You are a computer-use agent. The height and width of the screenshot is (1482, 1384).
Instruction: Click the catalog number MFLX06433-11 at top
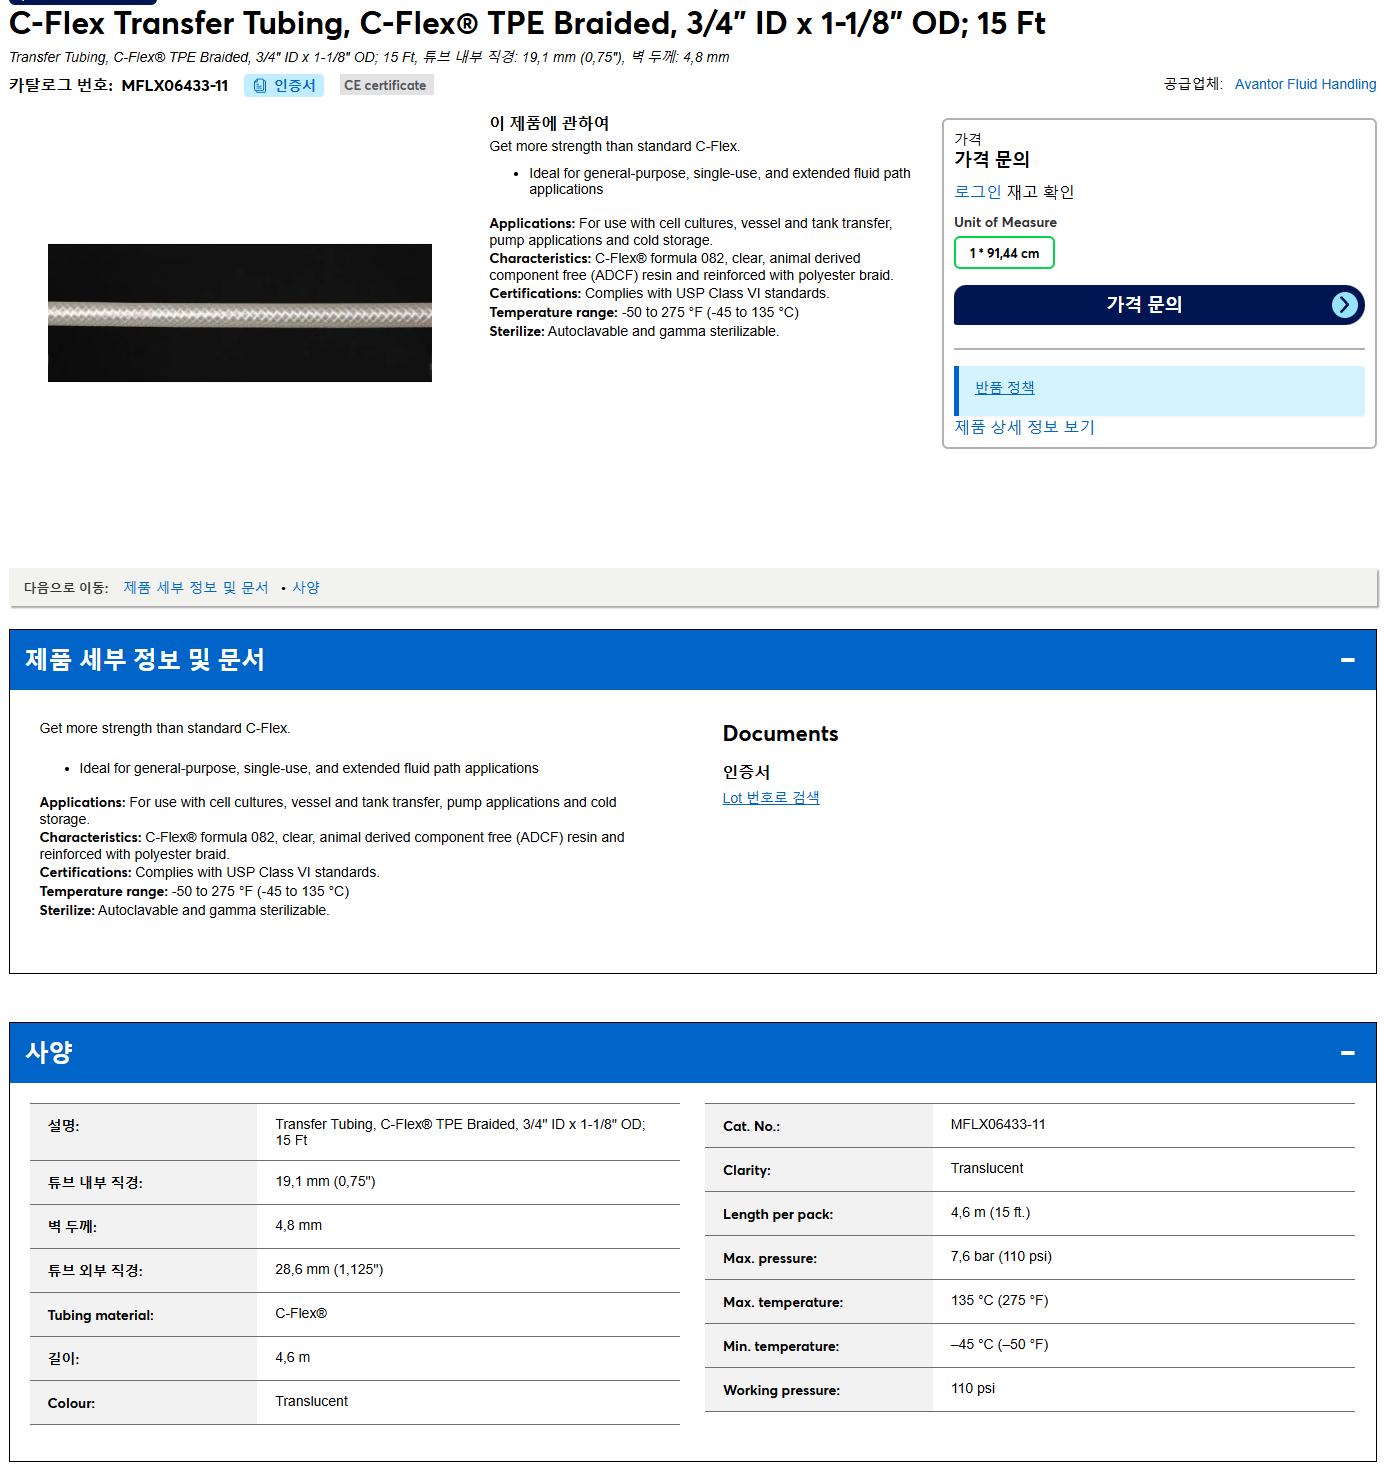point(175,86)
